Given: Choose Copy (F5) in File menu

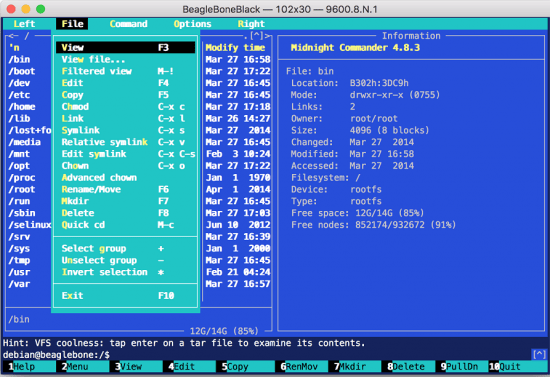Looking at the screenshot, I should click(x=125, y=95).
